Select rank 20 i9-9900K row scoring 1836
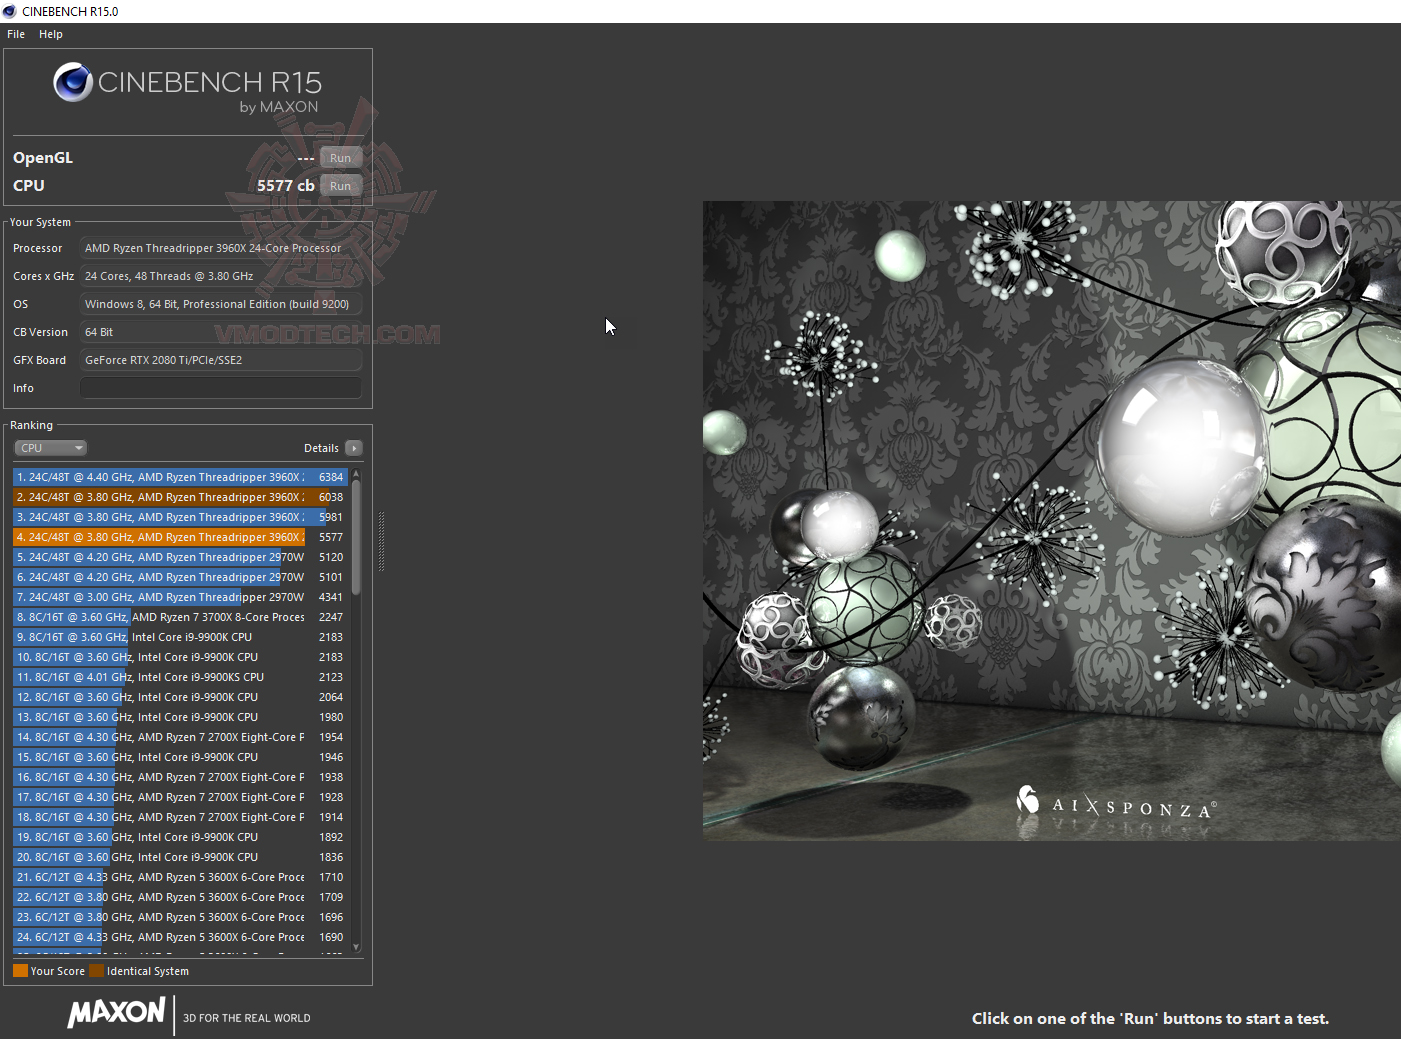Viewport: 1401px width, 1039px height. coord(180,857)
